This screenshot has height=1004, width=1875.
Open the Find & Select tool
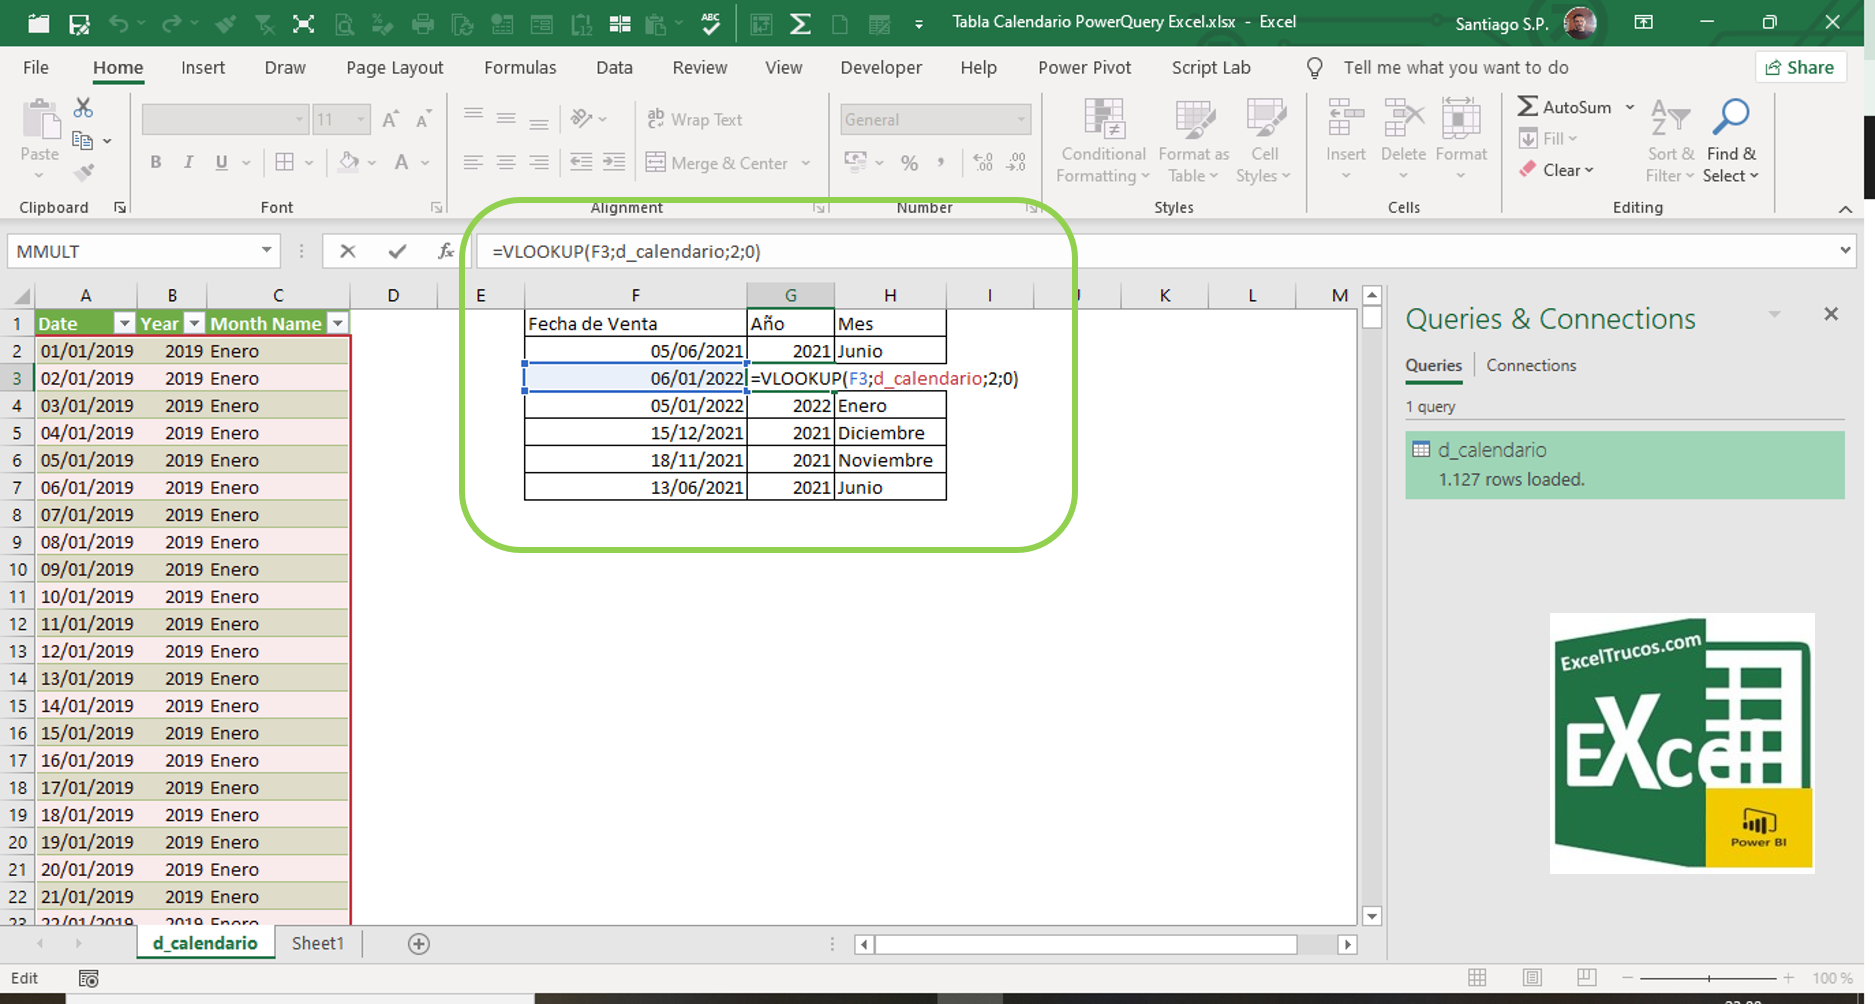click(1731, 140)
